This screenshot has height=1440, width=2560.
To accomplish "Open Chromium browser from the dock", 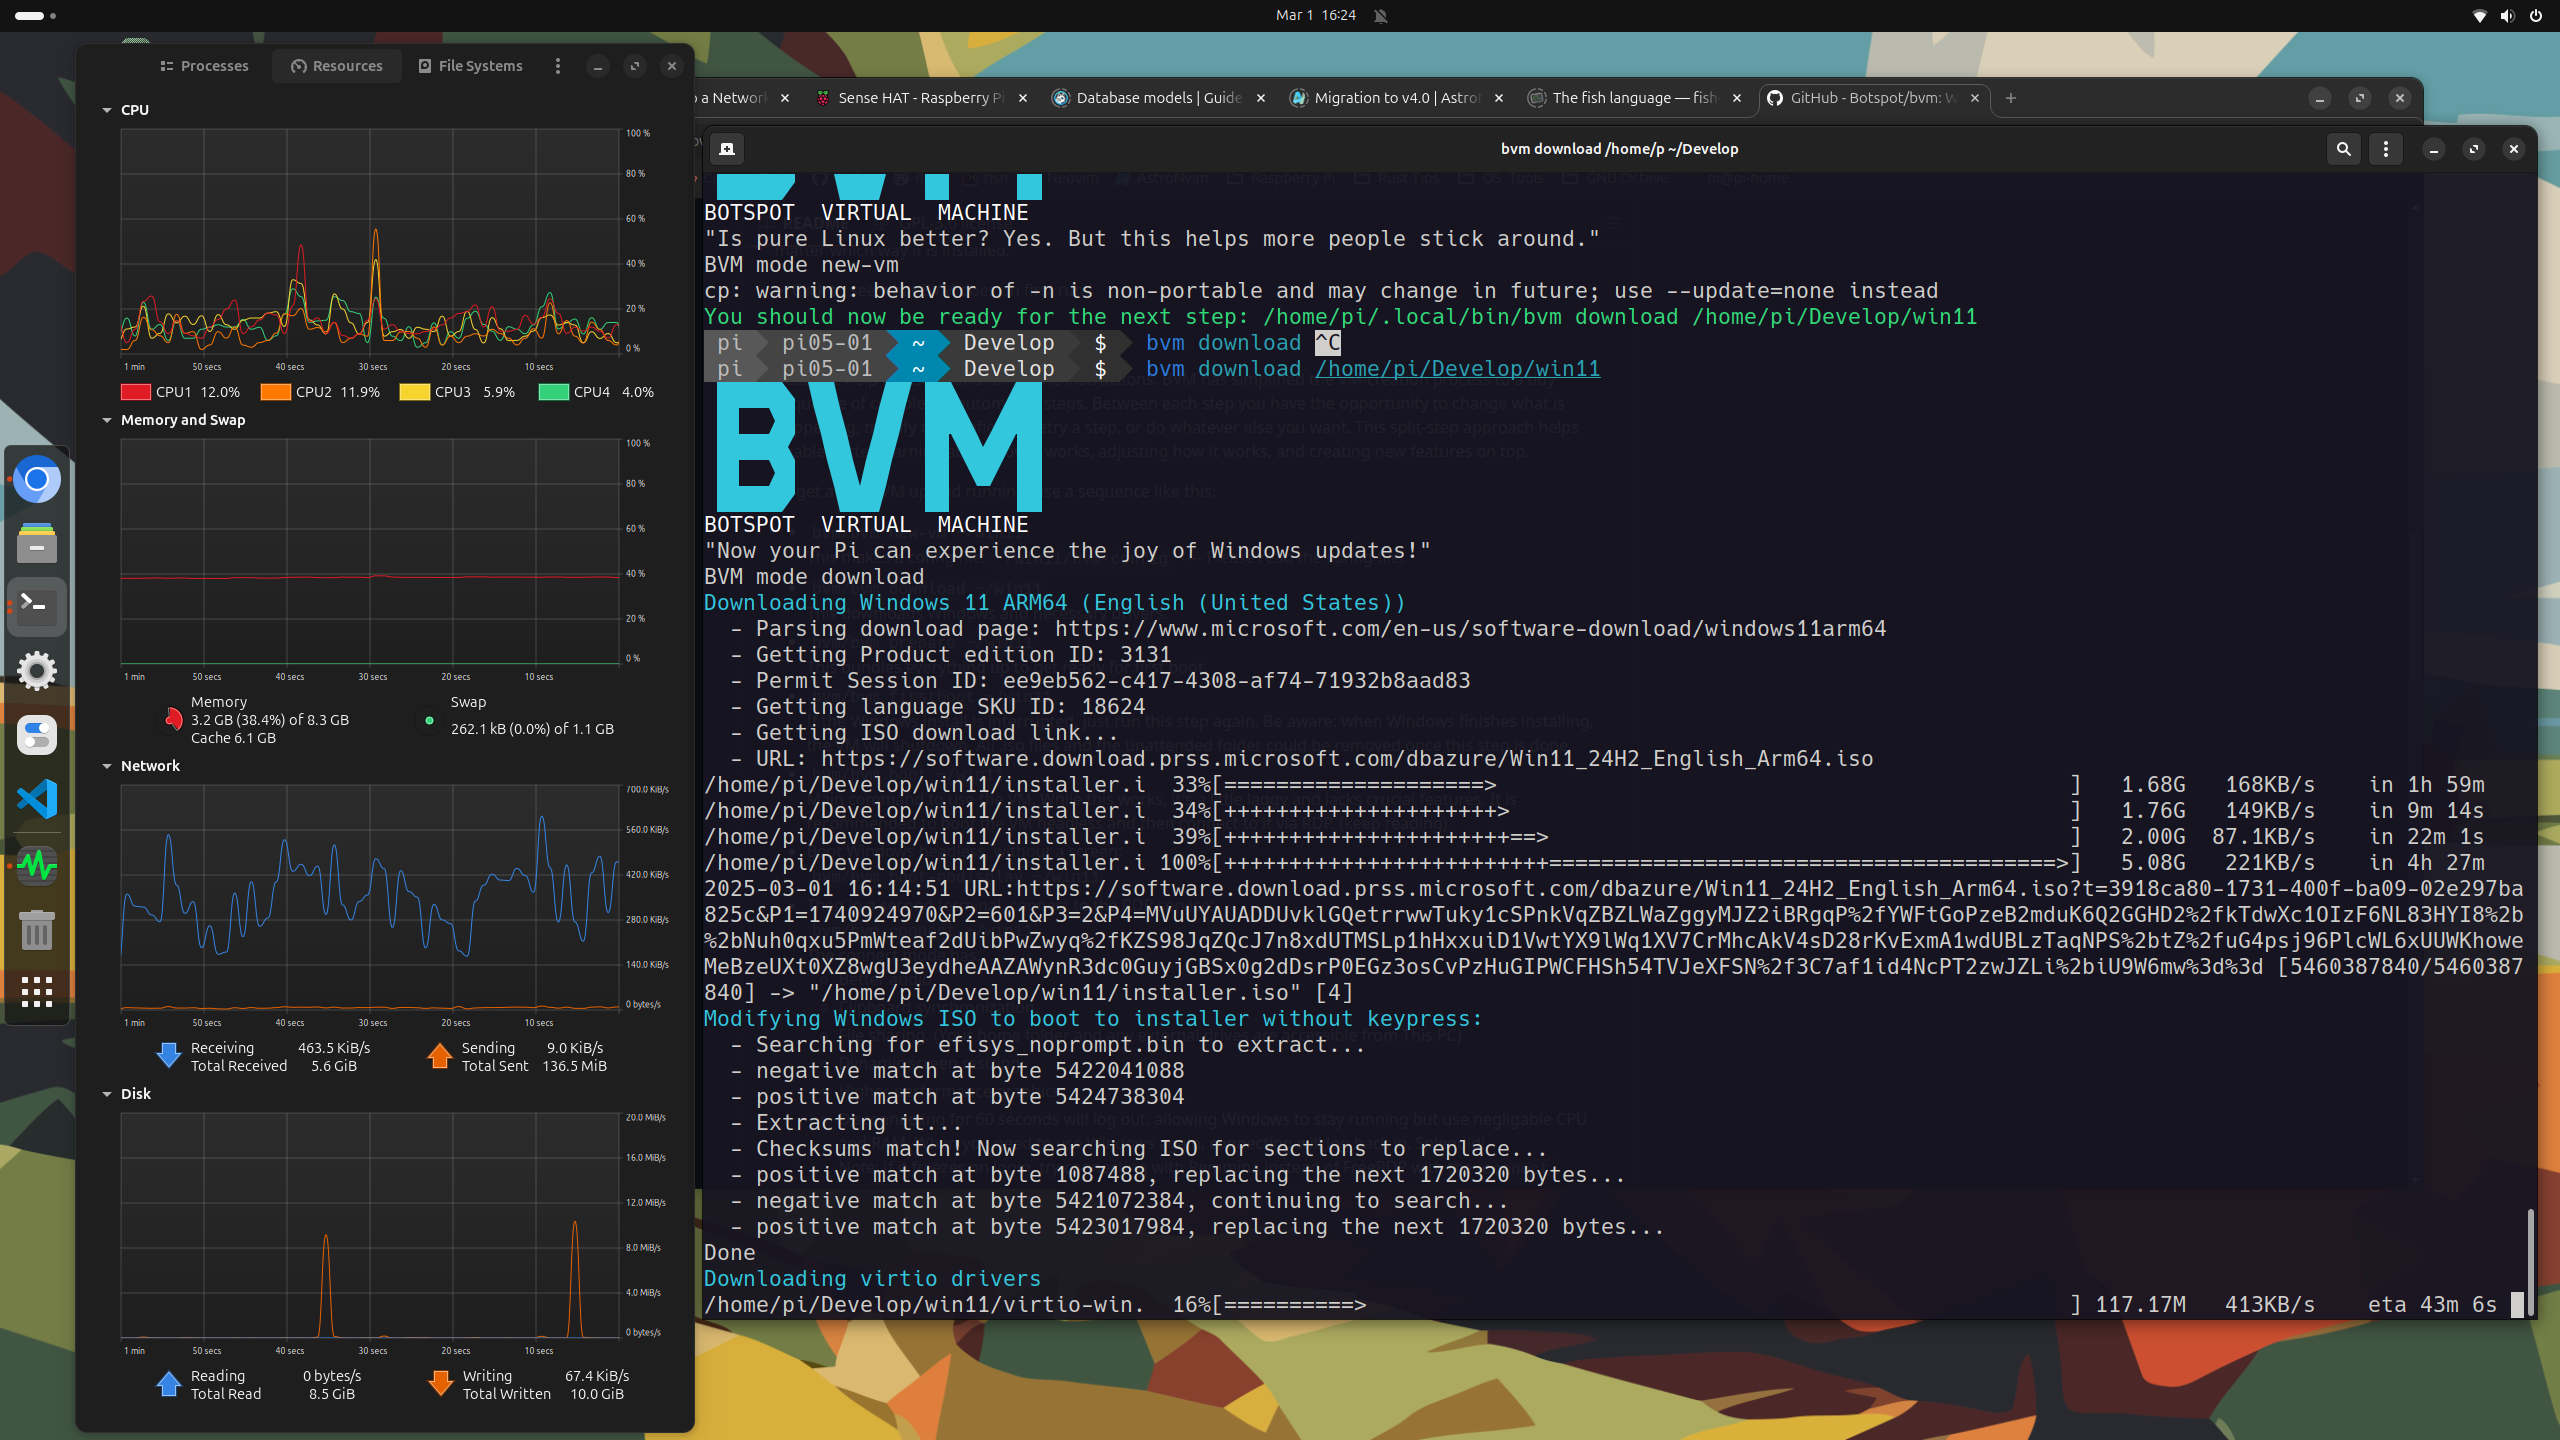I will pos(37,479).
